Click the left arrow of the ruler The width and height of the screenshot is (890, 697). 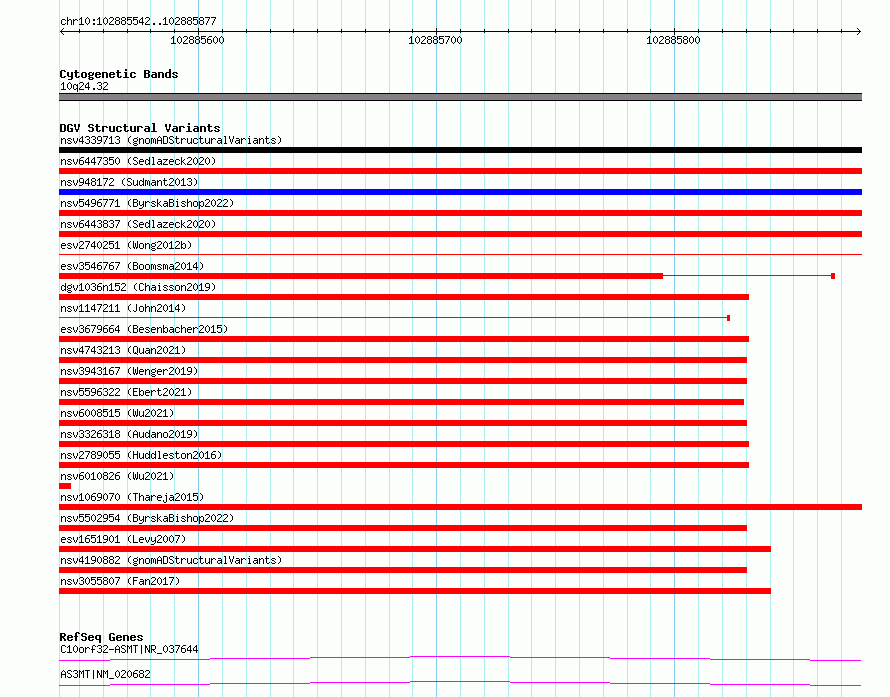pyautogui.click(x=62, y=32)
